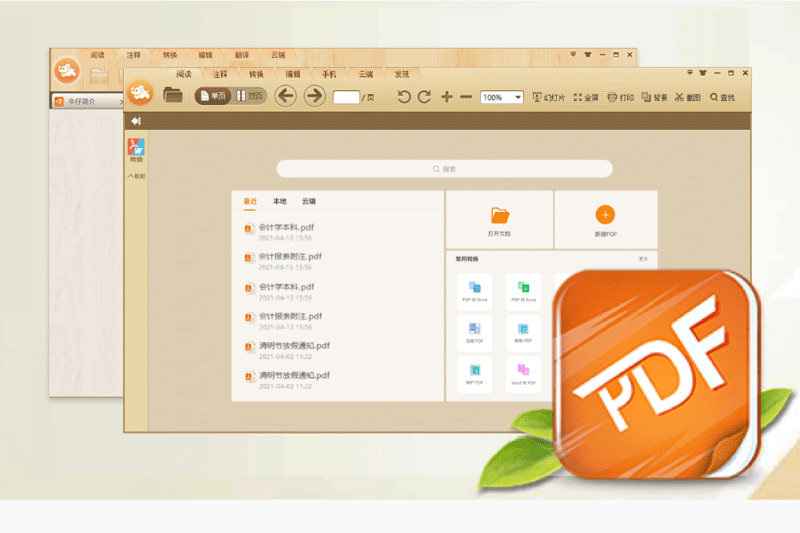Switch to single page (单页) view mode
800x533 pixels.
coord(213,96)
